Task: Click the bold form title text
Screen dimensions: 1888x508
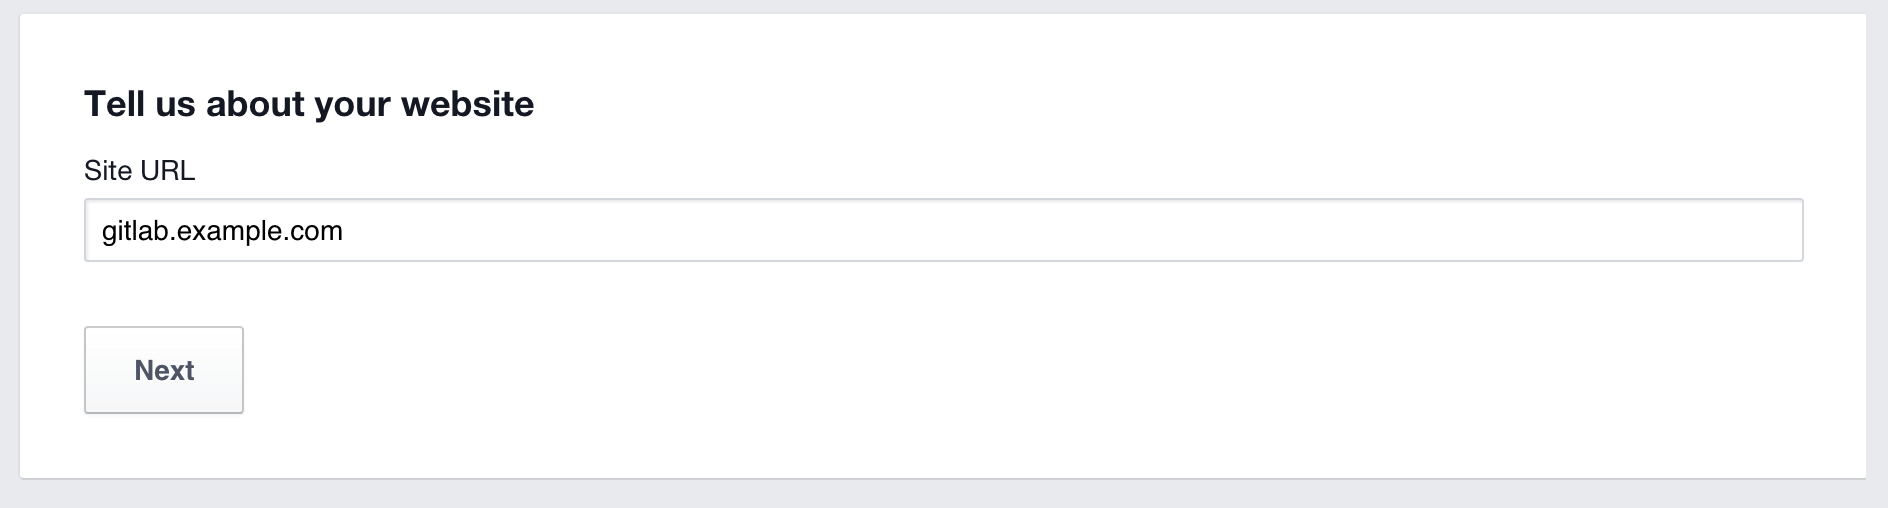Action: point(309,104)
